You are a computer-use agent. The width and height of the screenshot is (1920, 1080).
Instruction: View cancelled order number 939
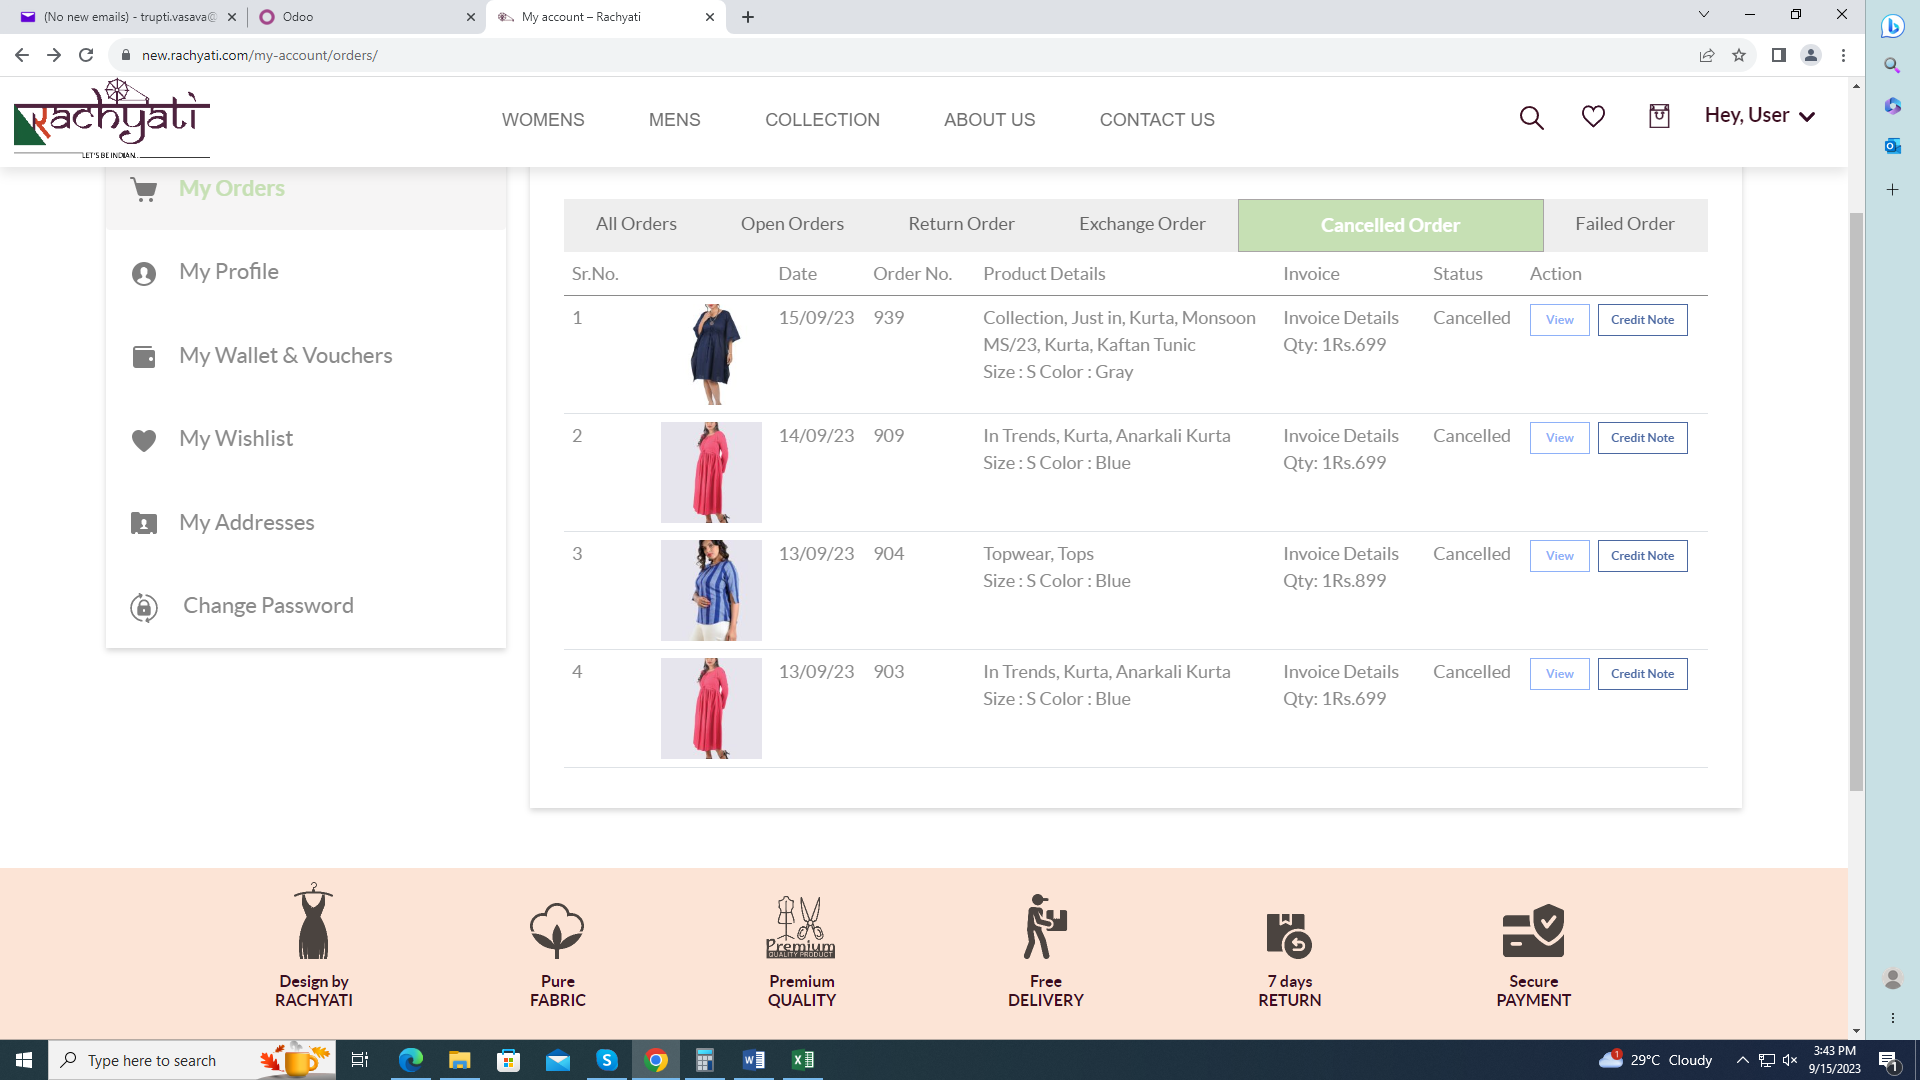pos(1559,320)
